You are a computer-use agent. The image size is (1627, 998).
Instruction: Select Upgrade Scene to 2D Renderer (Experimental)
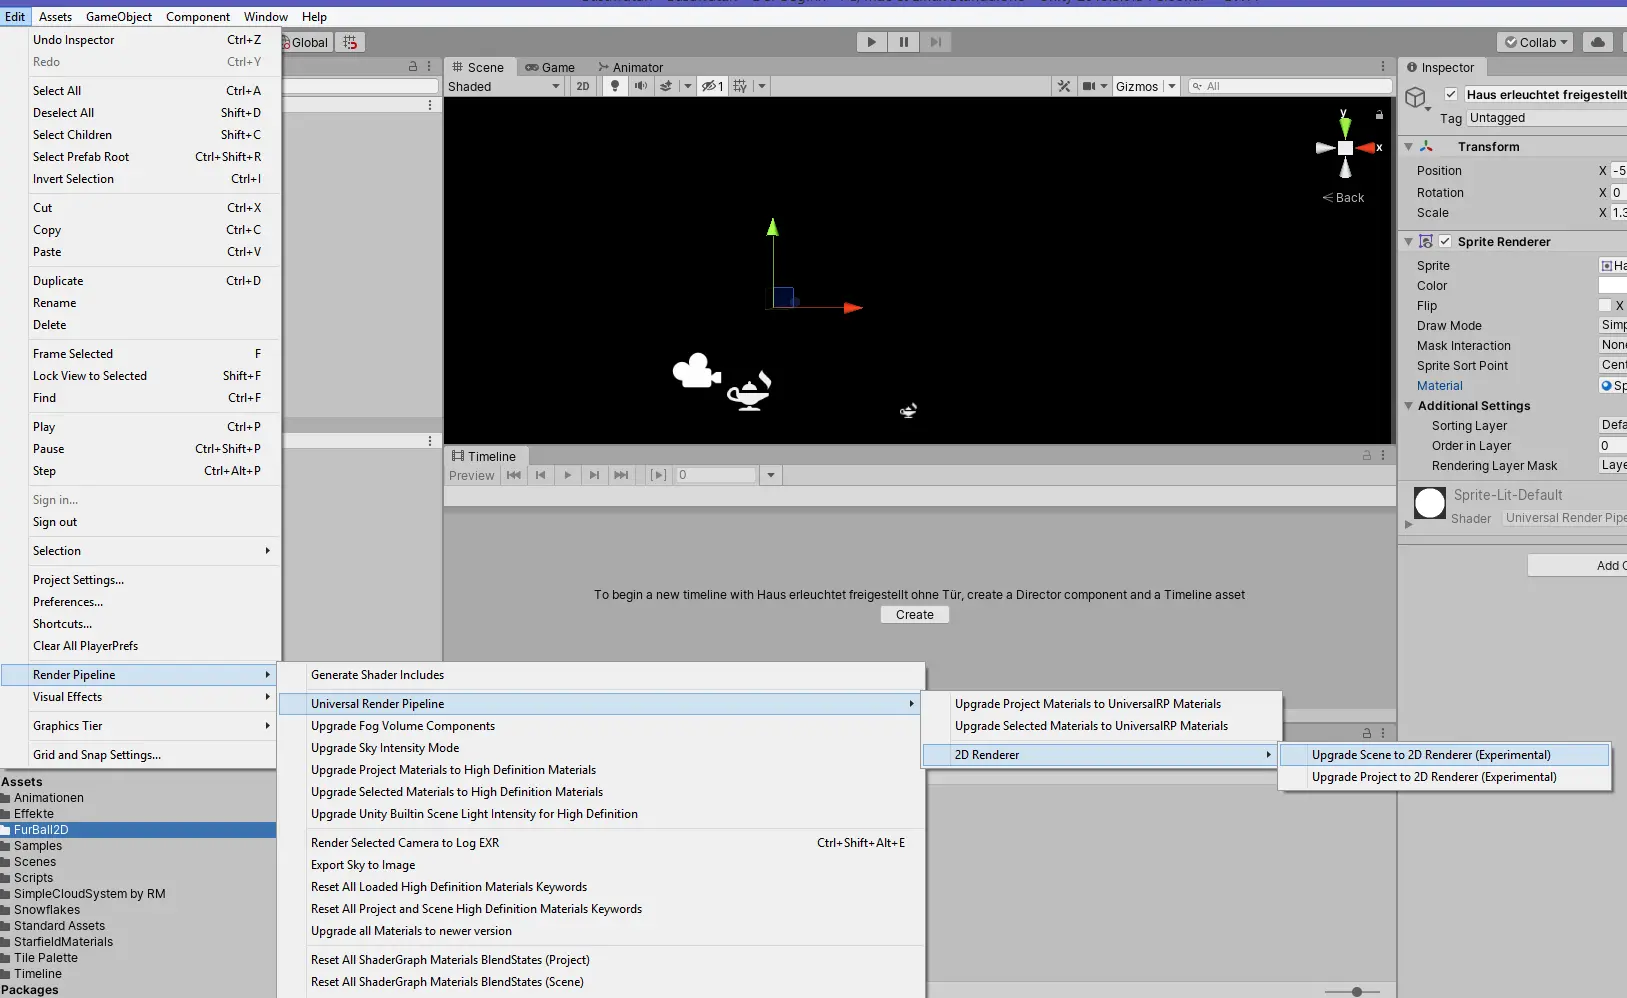(1444, 755)
